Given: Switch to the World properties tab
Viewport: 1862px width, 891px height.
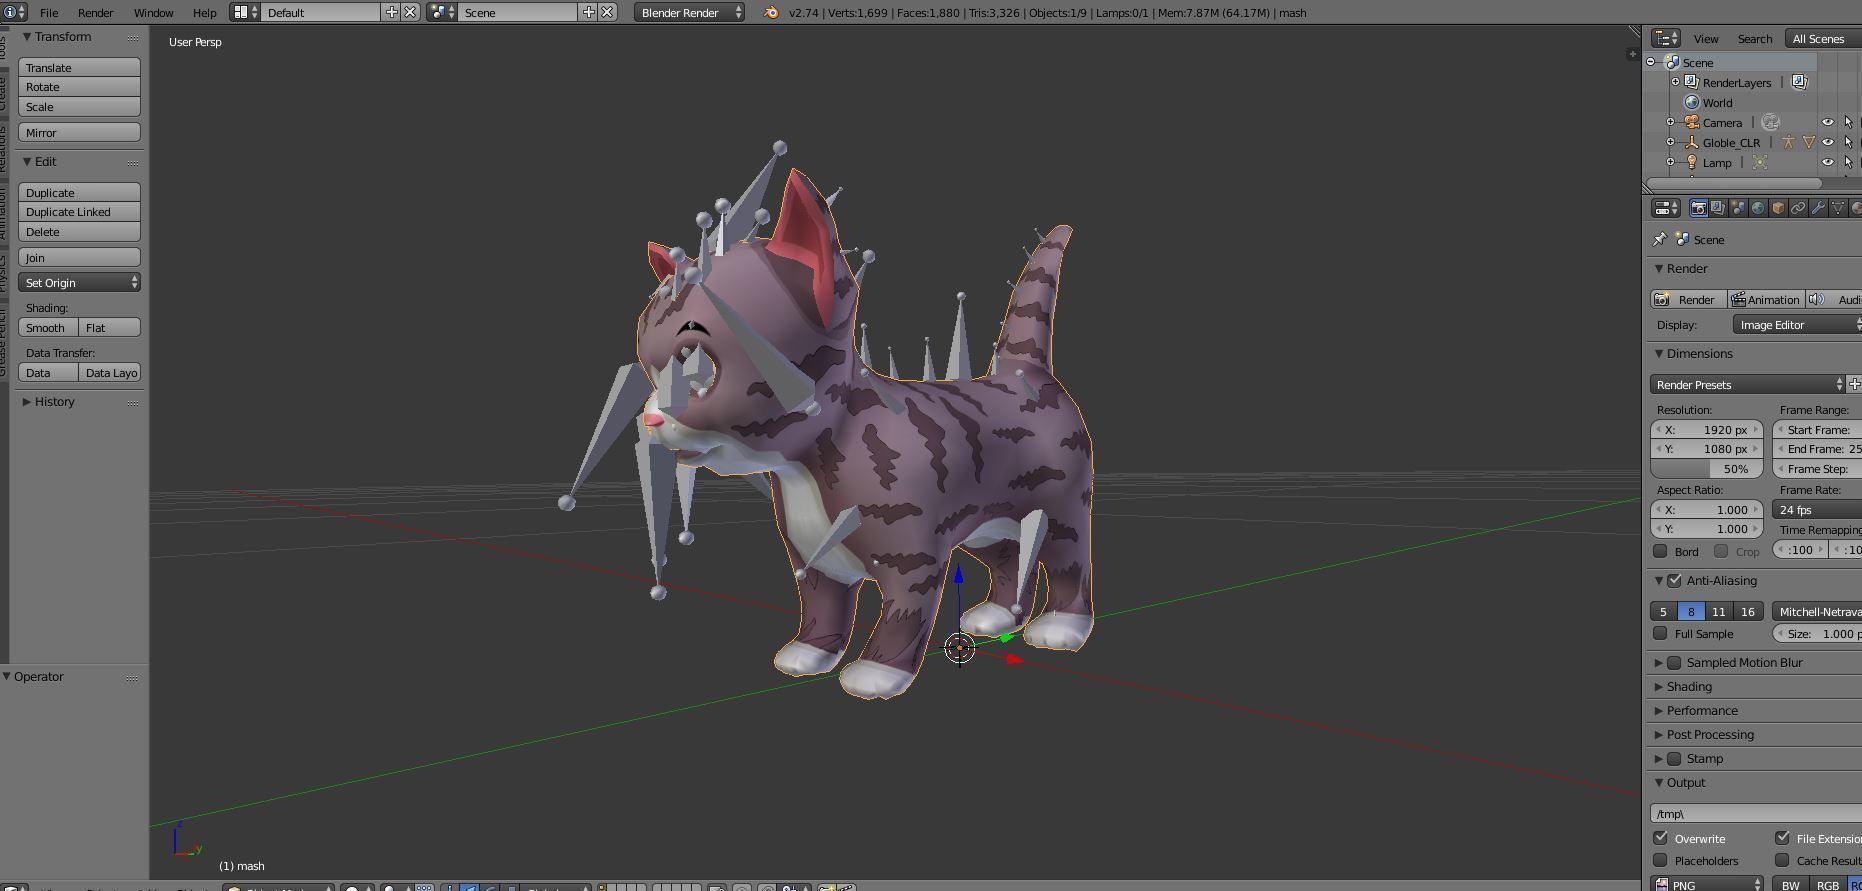Looking at the screenshot, I should [1758, 208].
